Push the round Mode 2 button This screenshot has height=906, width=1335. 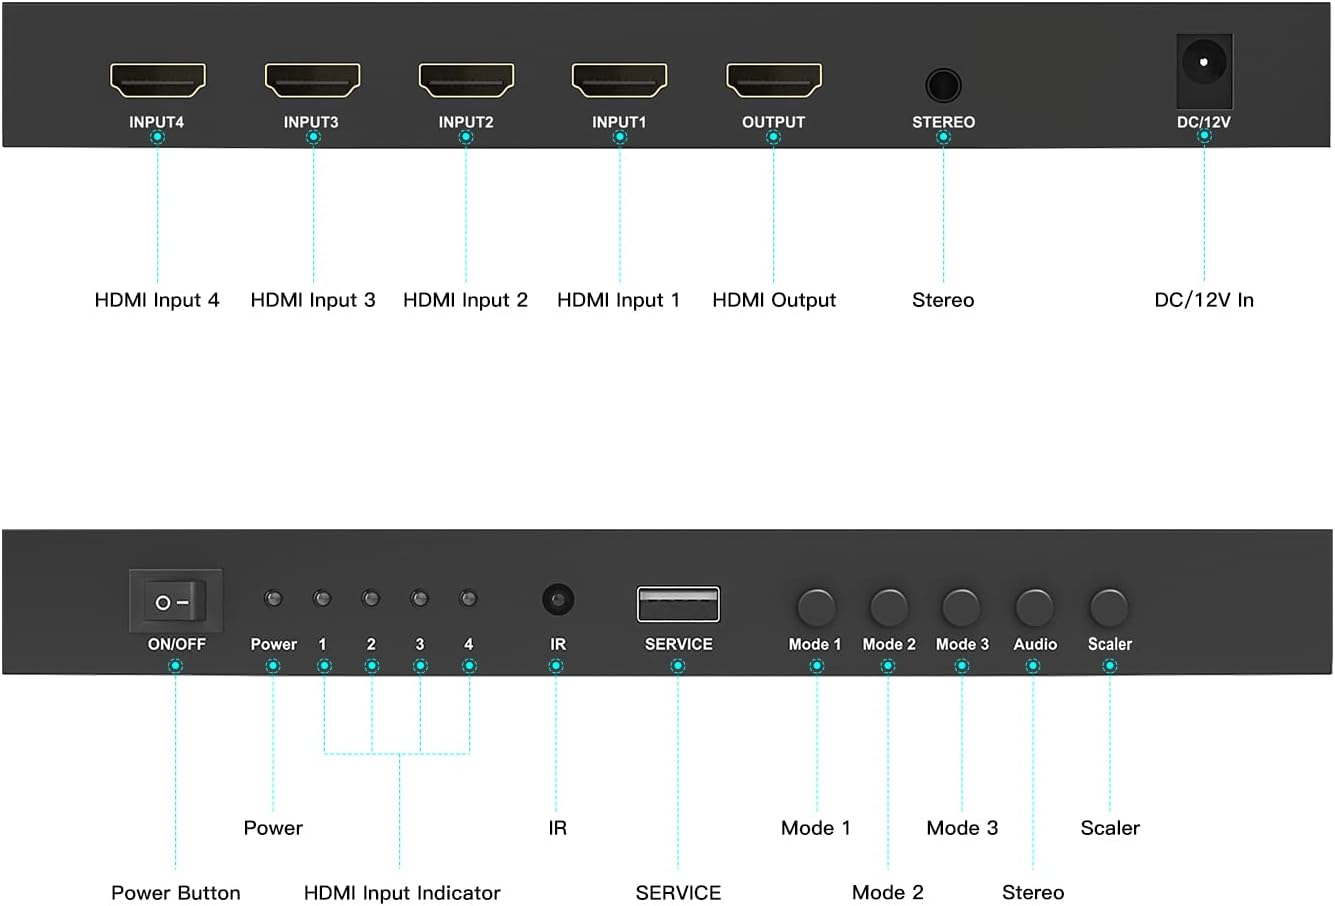point(888,607)
